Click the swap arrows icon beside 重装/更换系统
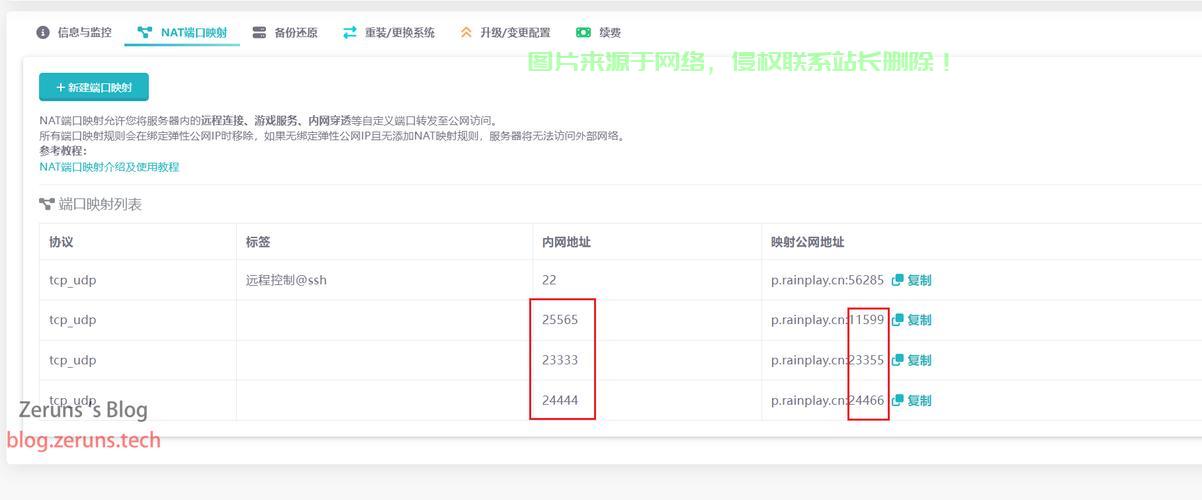This screenshot has height=500, width=1202. coord(350,32)
